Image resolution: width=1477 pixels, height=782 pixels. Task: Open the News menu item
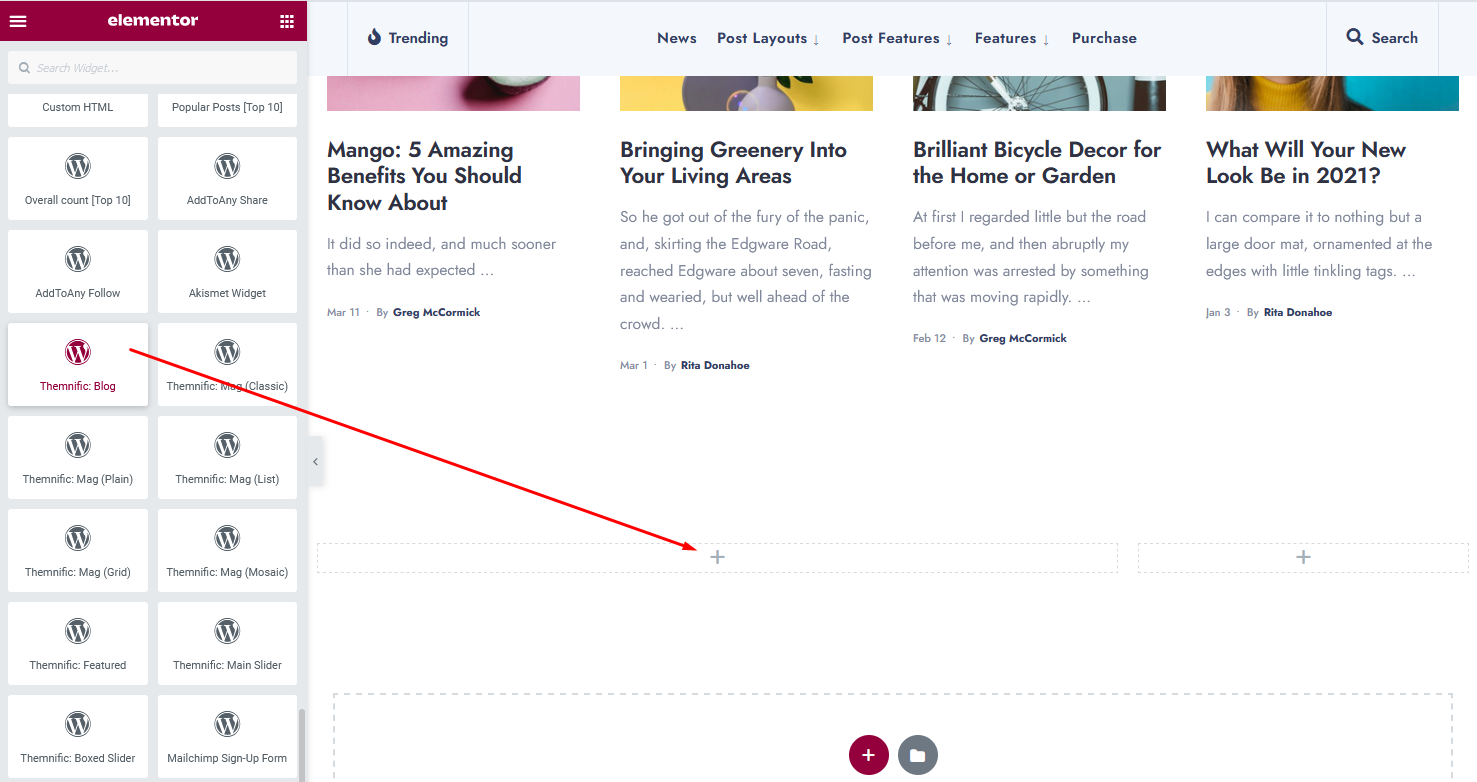677,38
